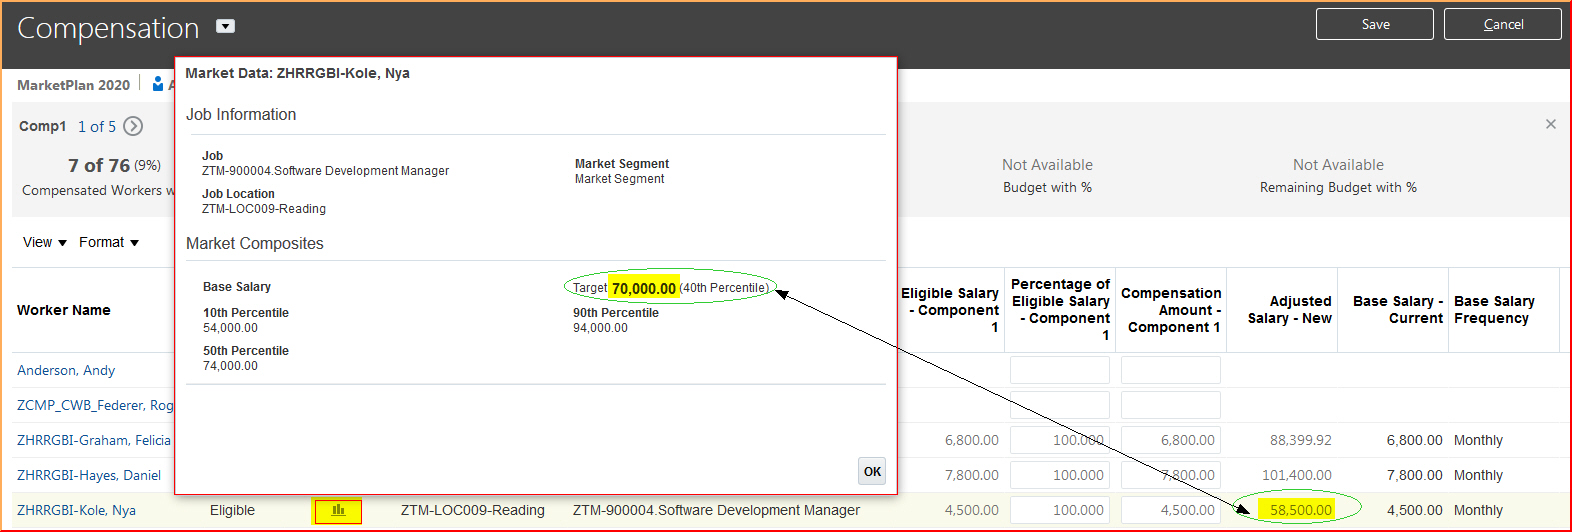Go to next Comp1 summary page arrow
This screenshot has width=1572, height=532.
133,126
